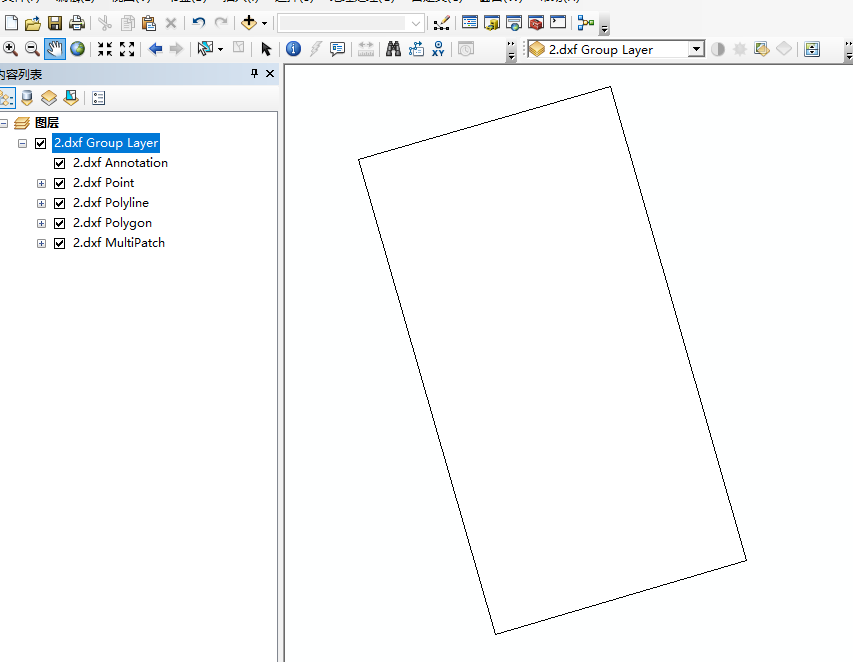Select the Zoom In tool
The height and width of the screenshot is (662, 853).
coord(11,49)
